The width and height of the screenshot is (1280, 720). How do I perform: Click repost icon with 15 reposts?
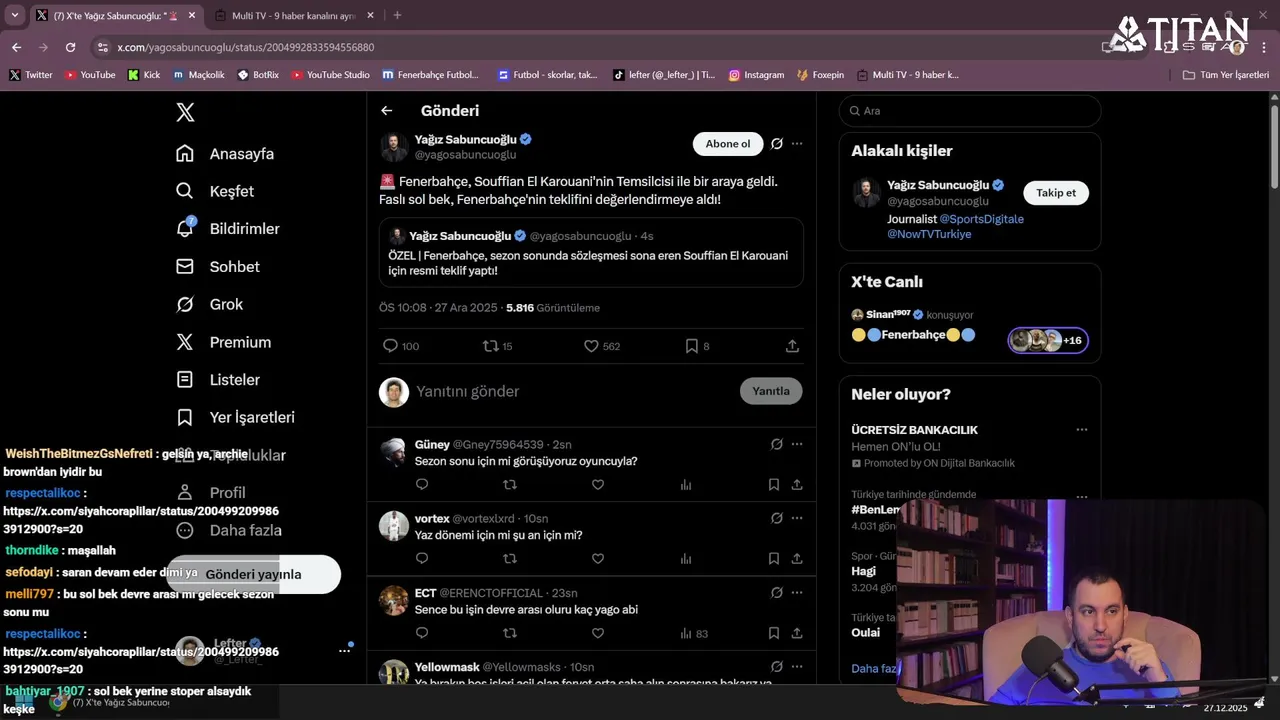coord(497,346)
